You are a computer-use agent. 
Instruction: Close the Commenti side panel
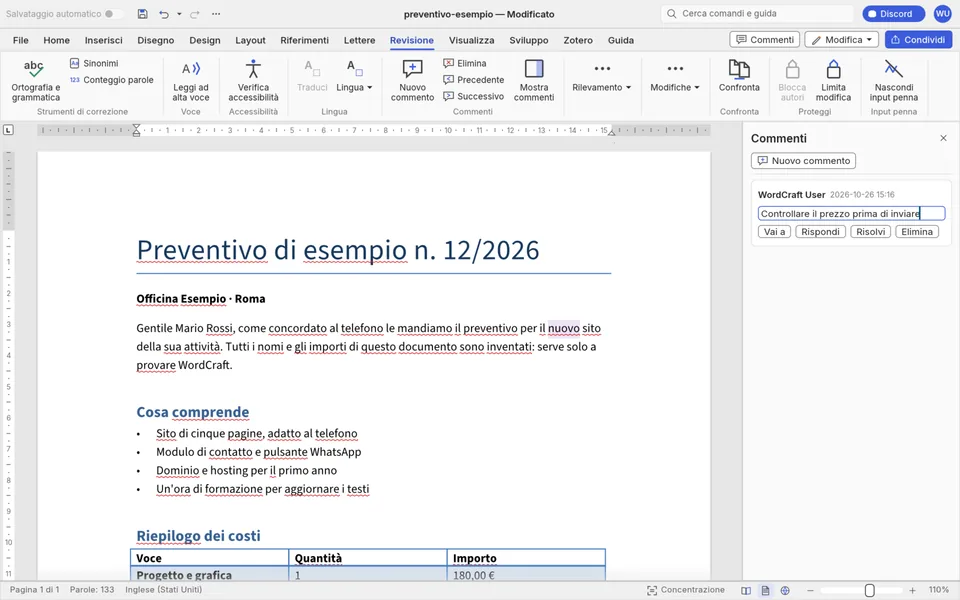[943, 138]
